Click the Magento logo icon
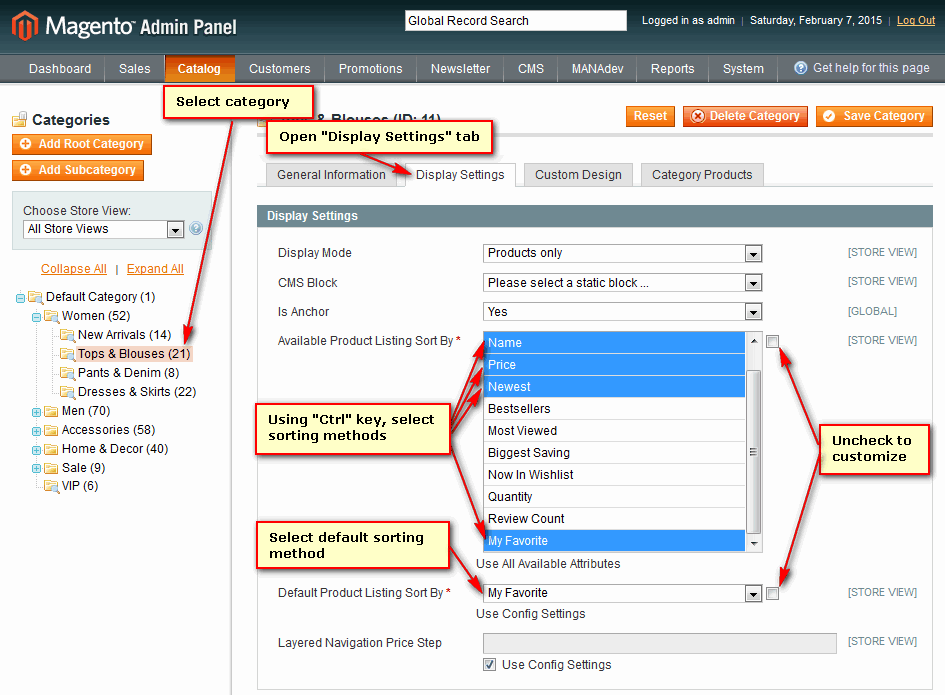This screenshot has height=695, width=945. (x=25, y=26)
